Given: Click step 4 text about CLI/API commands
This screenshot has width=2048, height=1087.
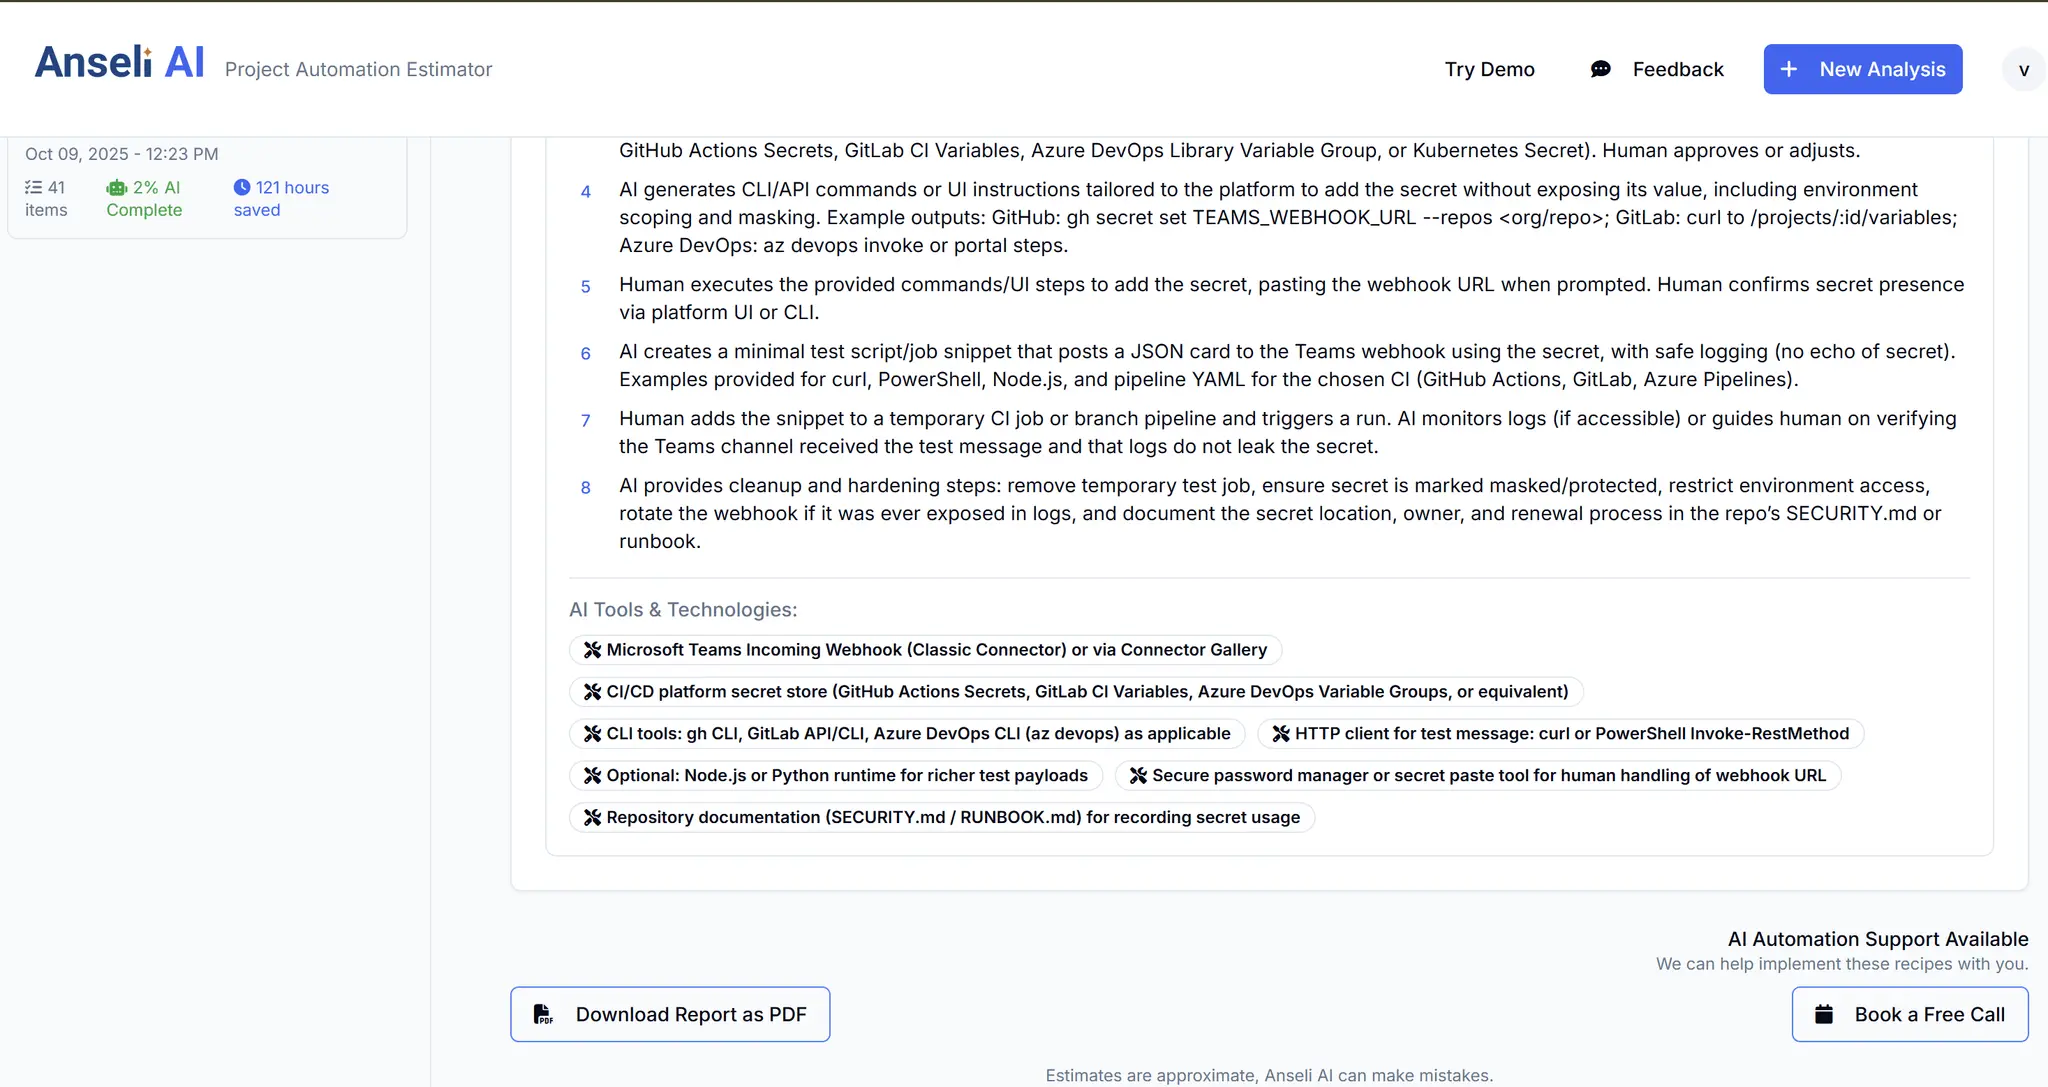Looking at the screenshot, I should (1288, 217).
